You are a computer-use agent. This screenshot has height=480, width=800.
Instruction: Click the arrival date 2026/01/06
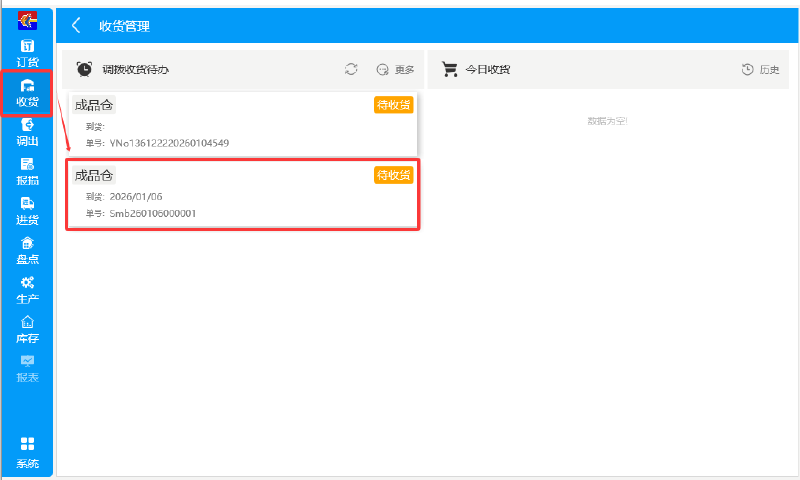[136, 196]
